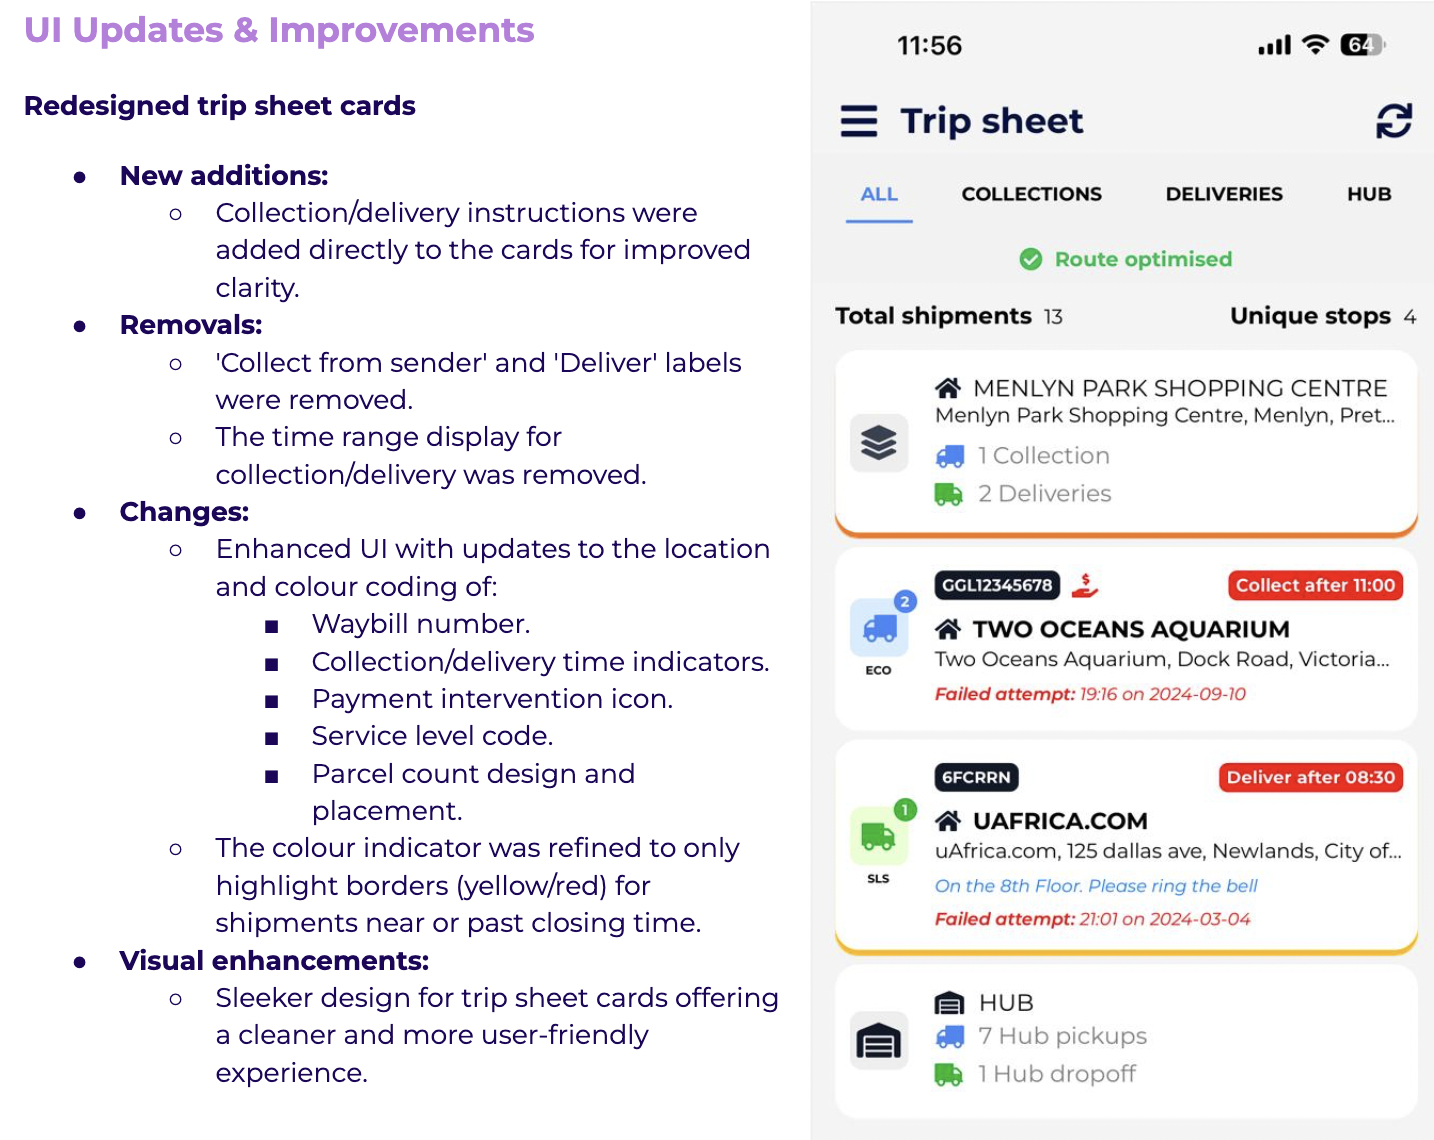Viewport: 1434px width, 1140px height.
Task: Click the house icon beside UAFRICA.COM
Action: [948, 821]
